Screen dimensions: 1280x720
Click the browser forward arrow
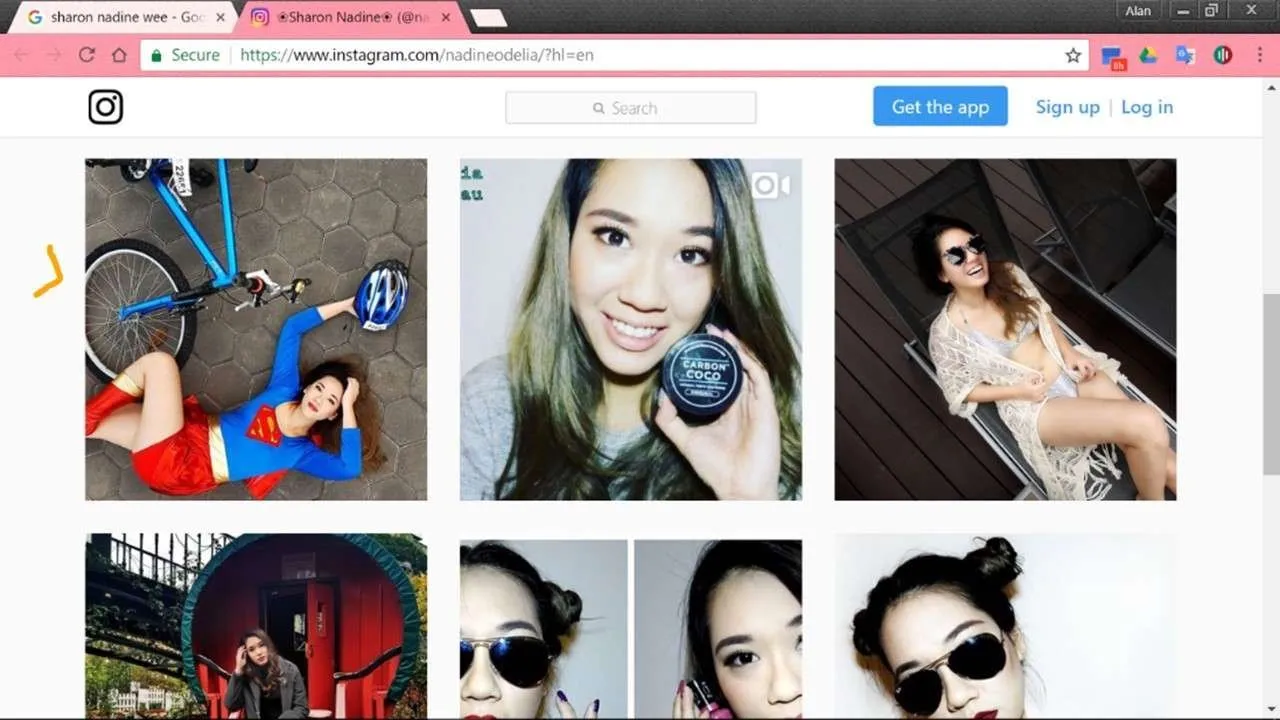tap(54, 55)
